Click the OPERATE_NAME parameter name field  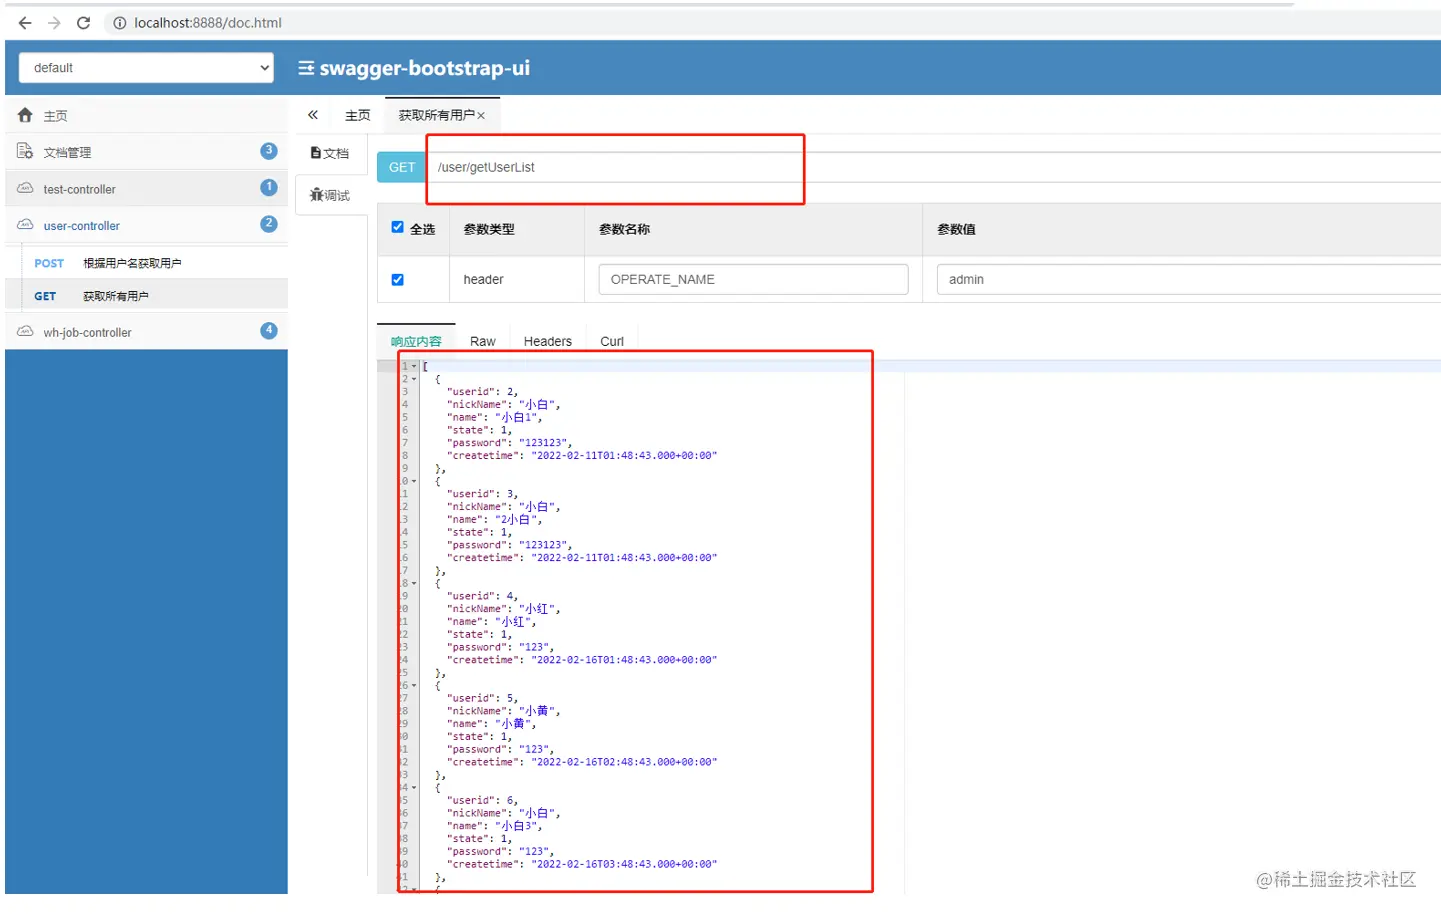coord(753,279)
